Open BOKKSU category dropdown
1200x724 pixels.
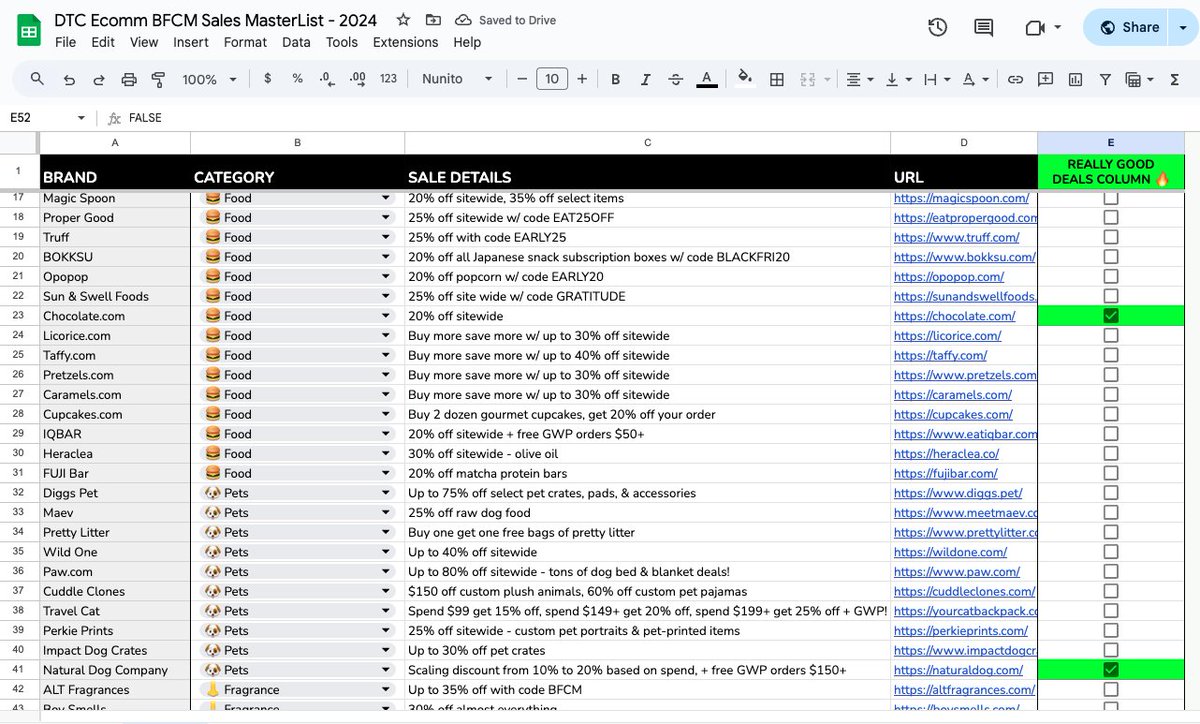386,257
